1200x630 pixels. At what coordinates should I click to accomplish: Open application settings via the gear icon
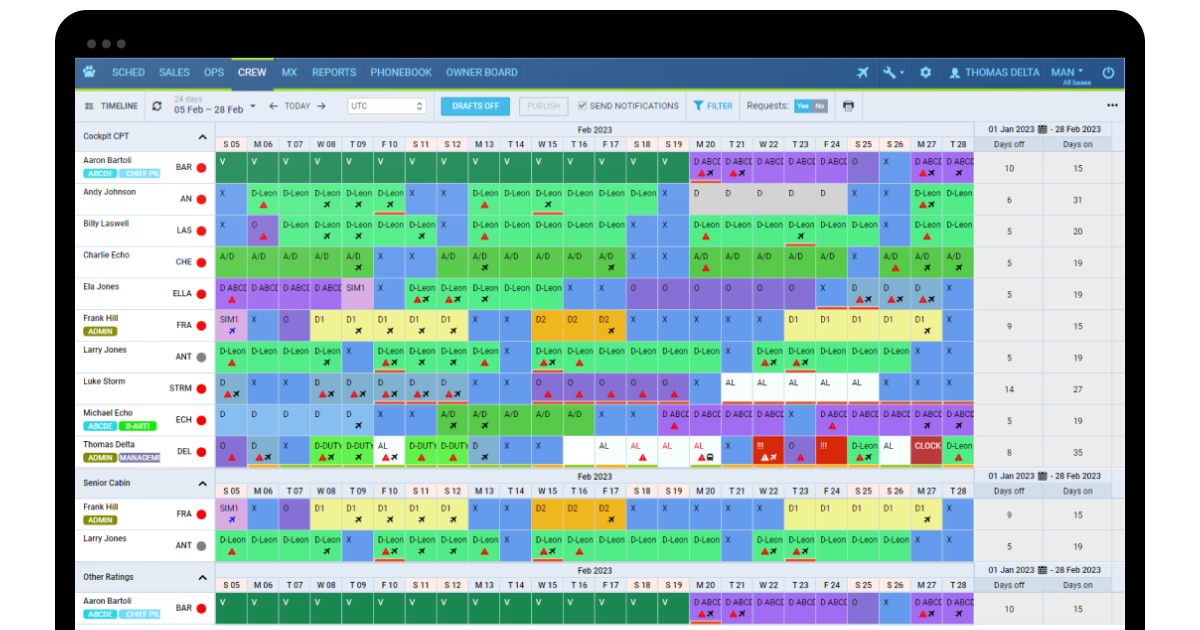(x=925, y=72)
